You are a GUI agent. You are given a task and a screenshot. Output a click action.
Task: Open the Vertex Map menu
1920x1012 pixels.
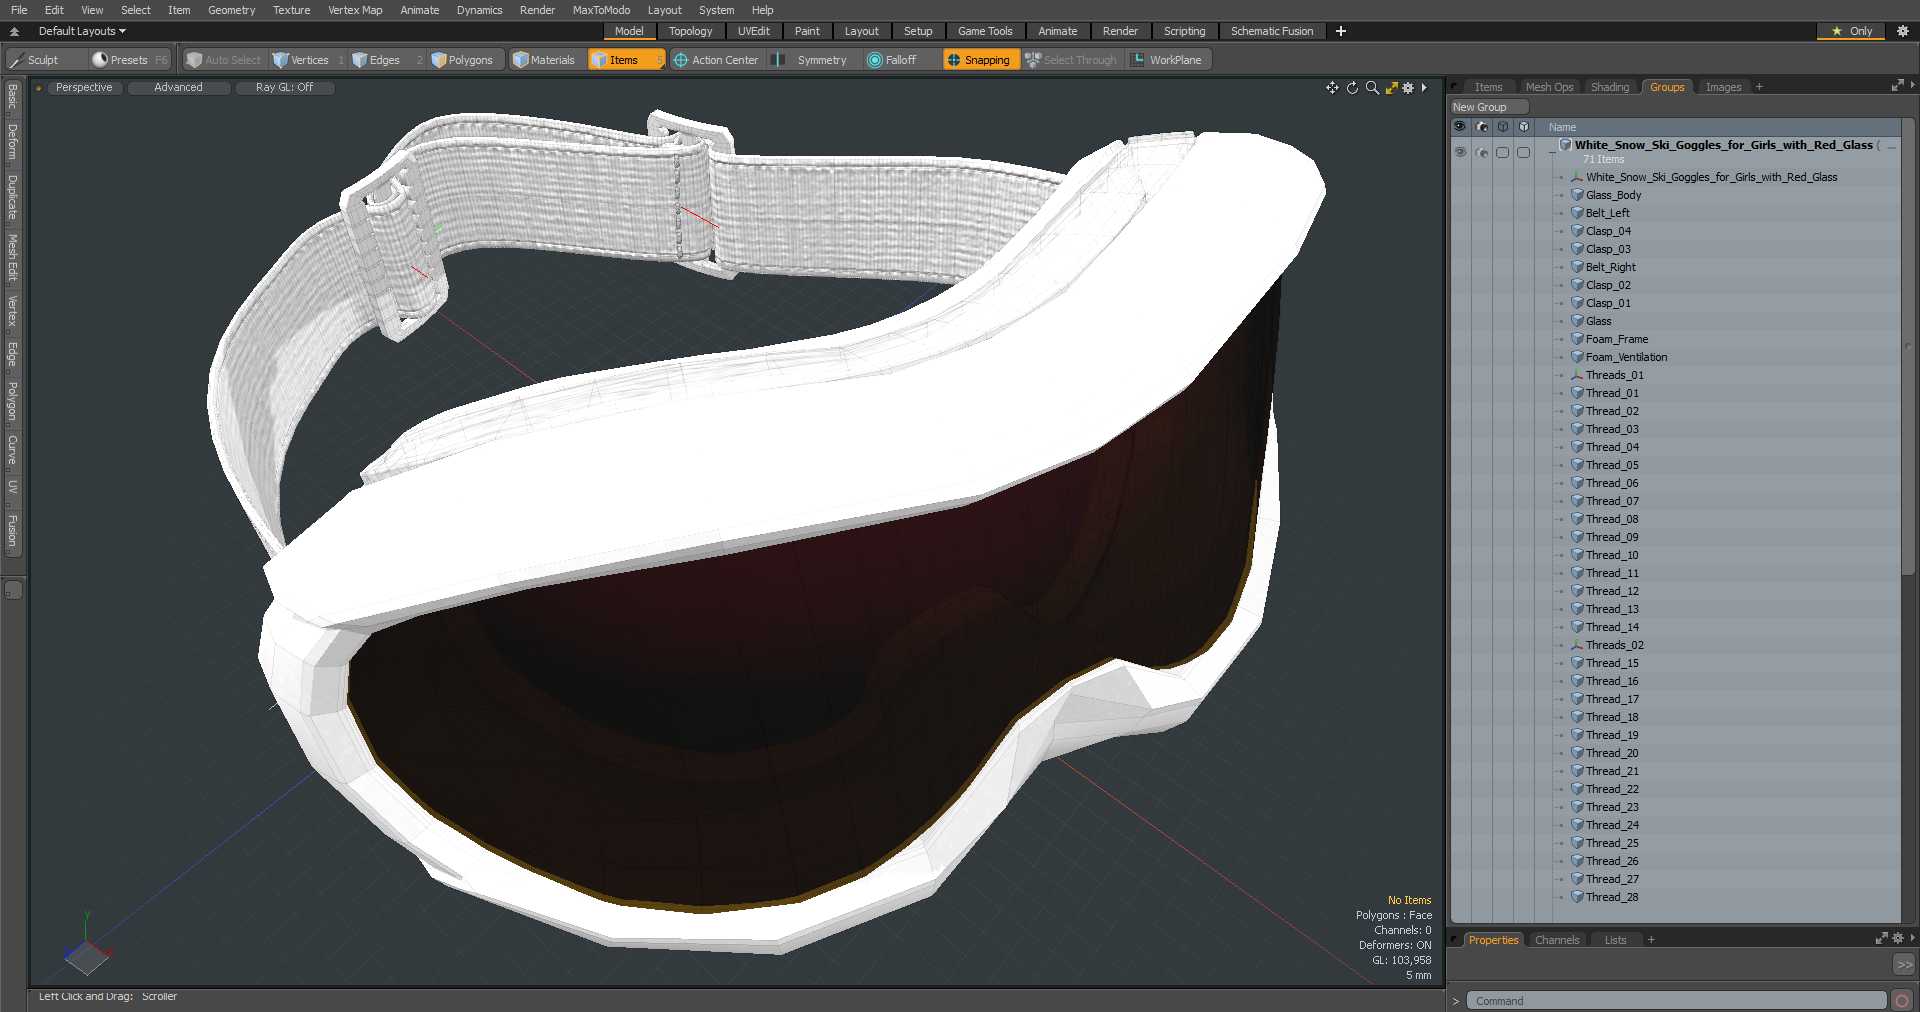pyautogui.click(x=355, y=10)
